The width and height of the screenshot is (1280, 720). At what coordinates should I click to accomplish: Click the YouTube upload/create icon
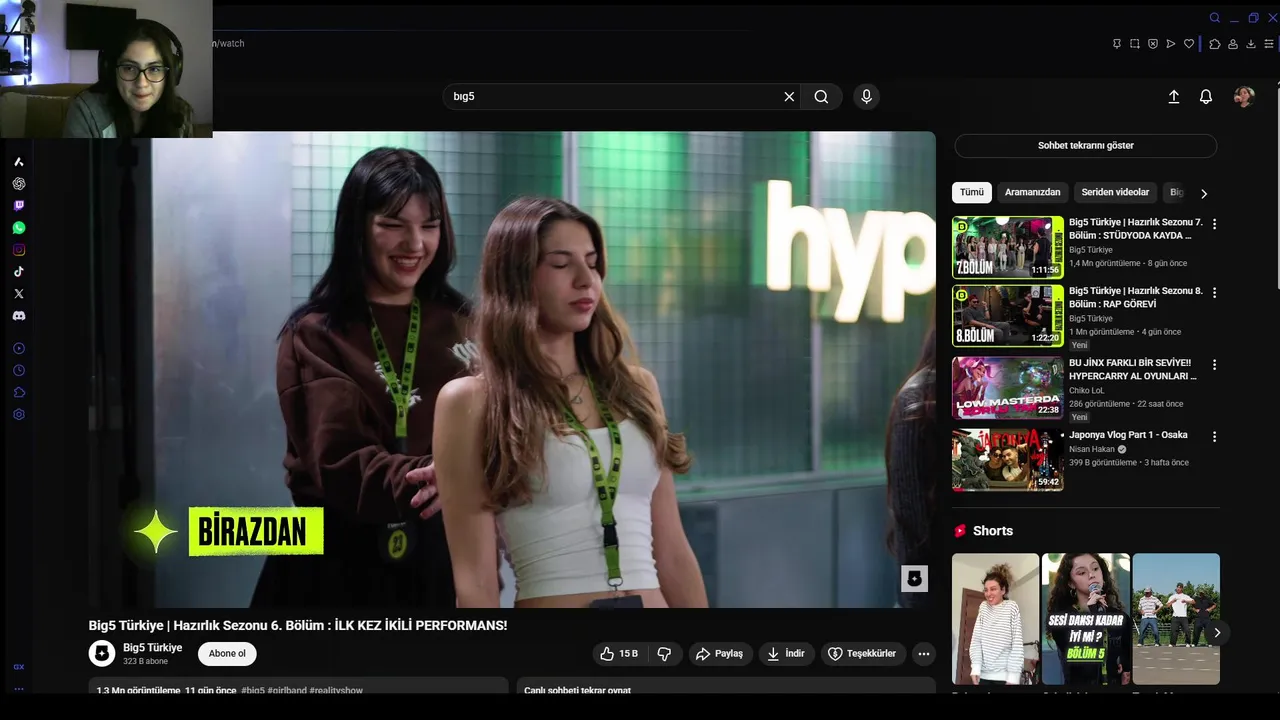(x=1174, y=97)
